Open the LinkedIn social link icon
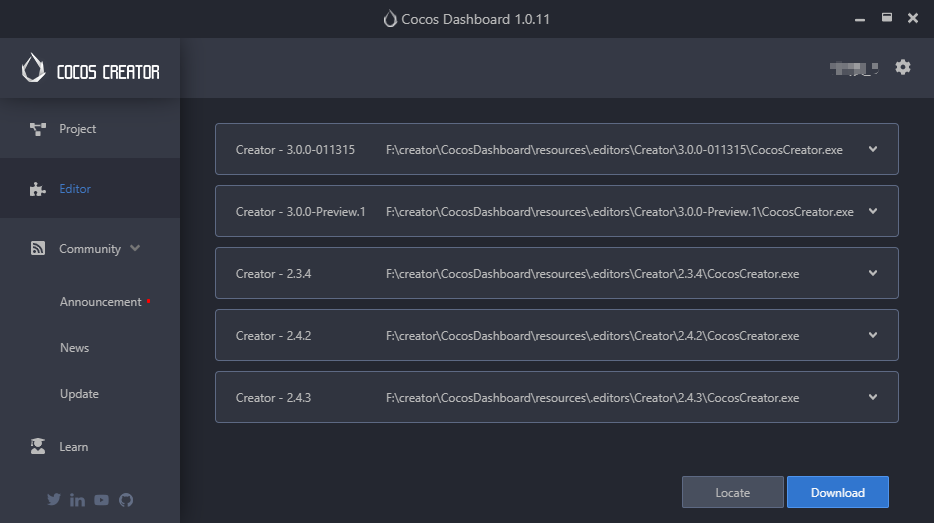The height and width of the screenshot is (523, 934). (78, 500)
